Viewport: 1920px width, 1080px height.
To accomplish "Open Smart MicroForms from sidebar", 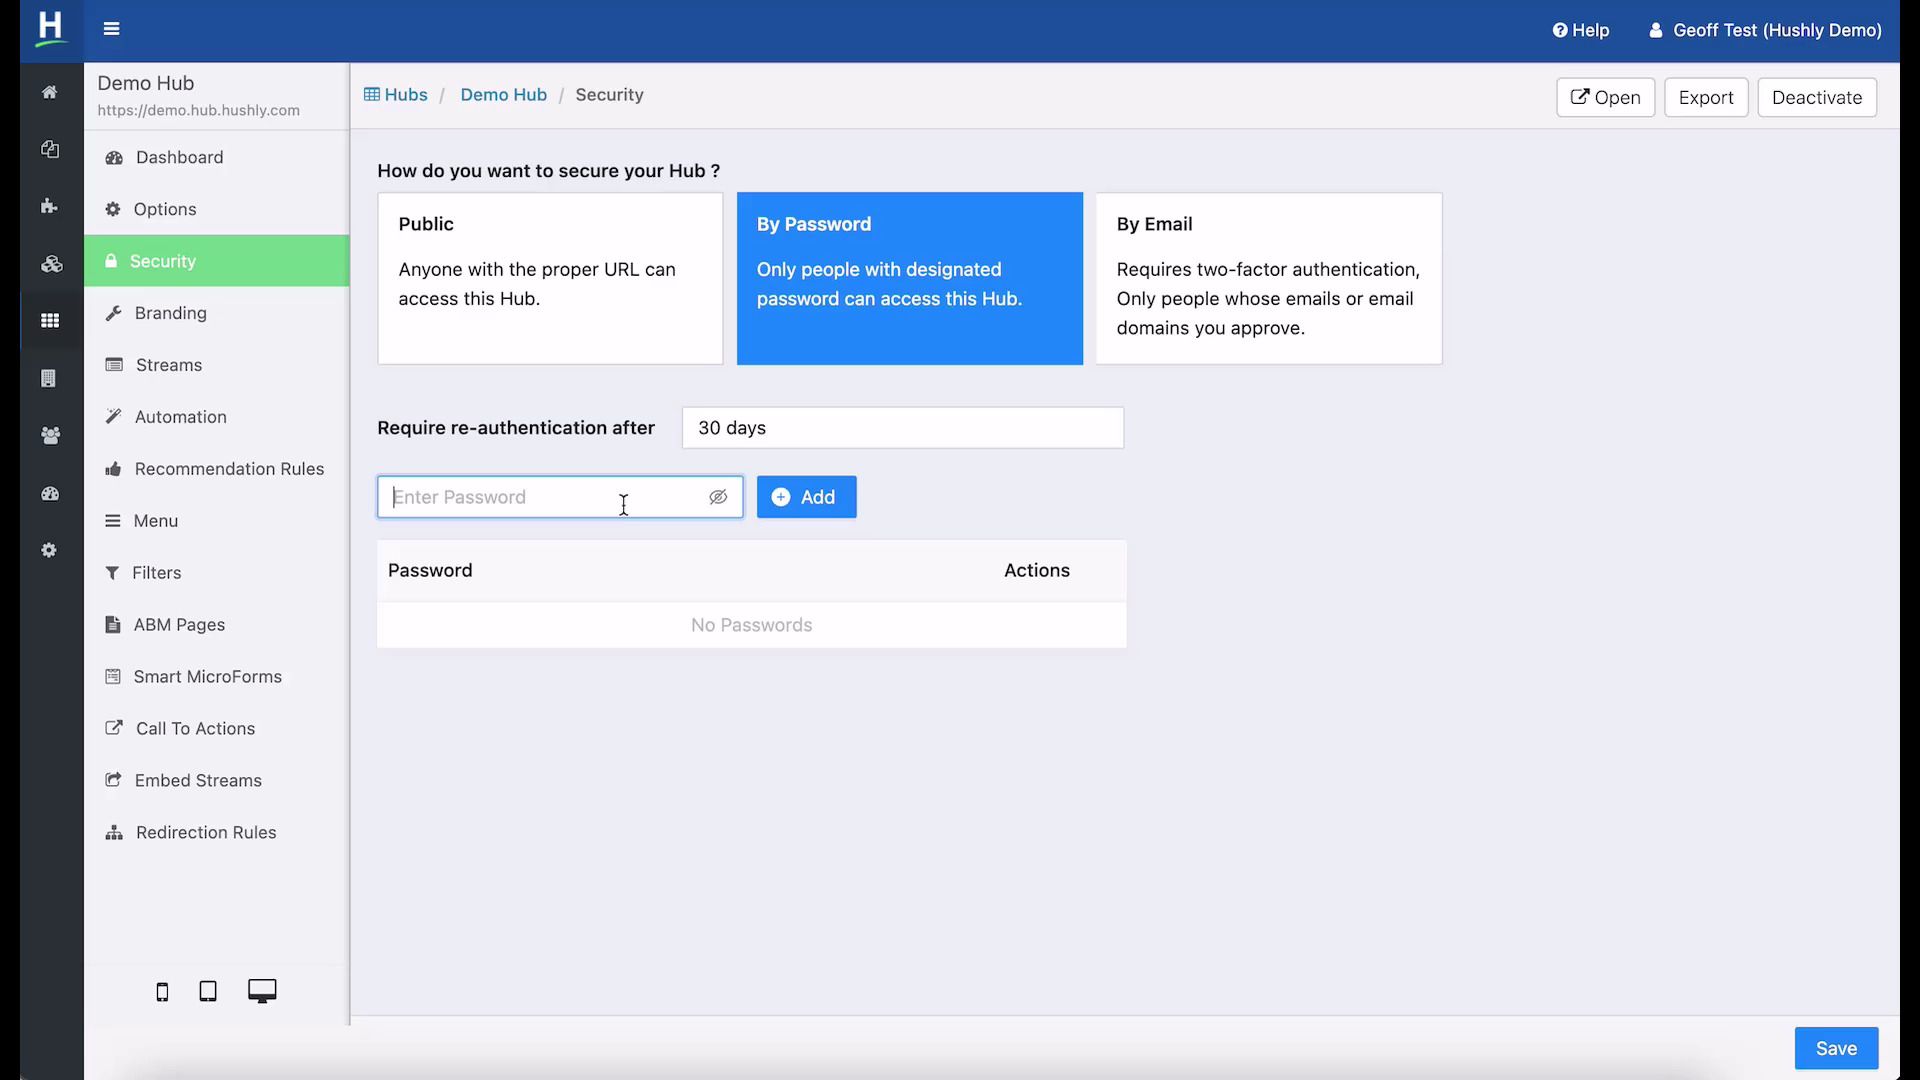I will pos(207,676).
